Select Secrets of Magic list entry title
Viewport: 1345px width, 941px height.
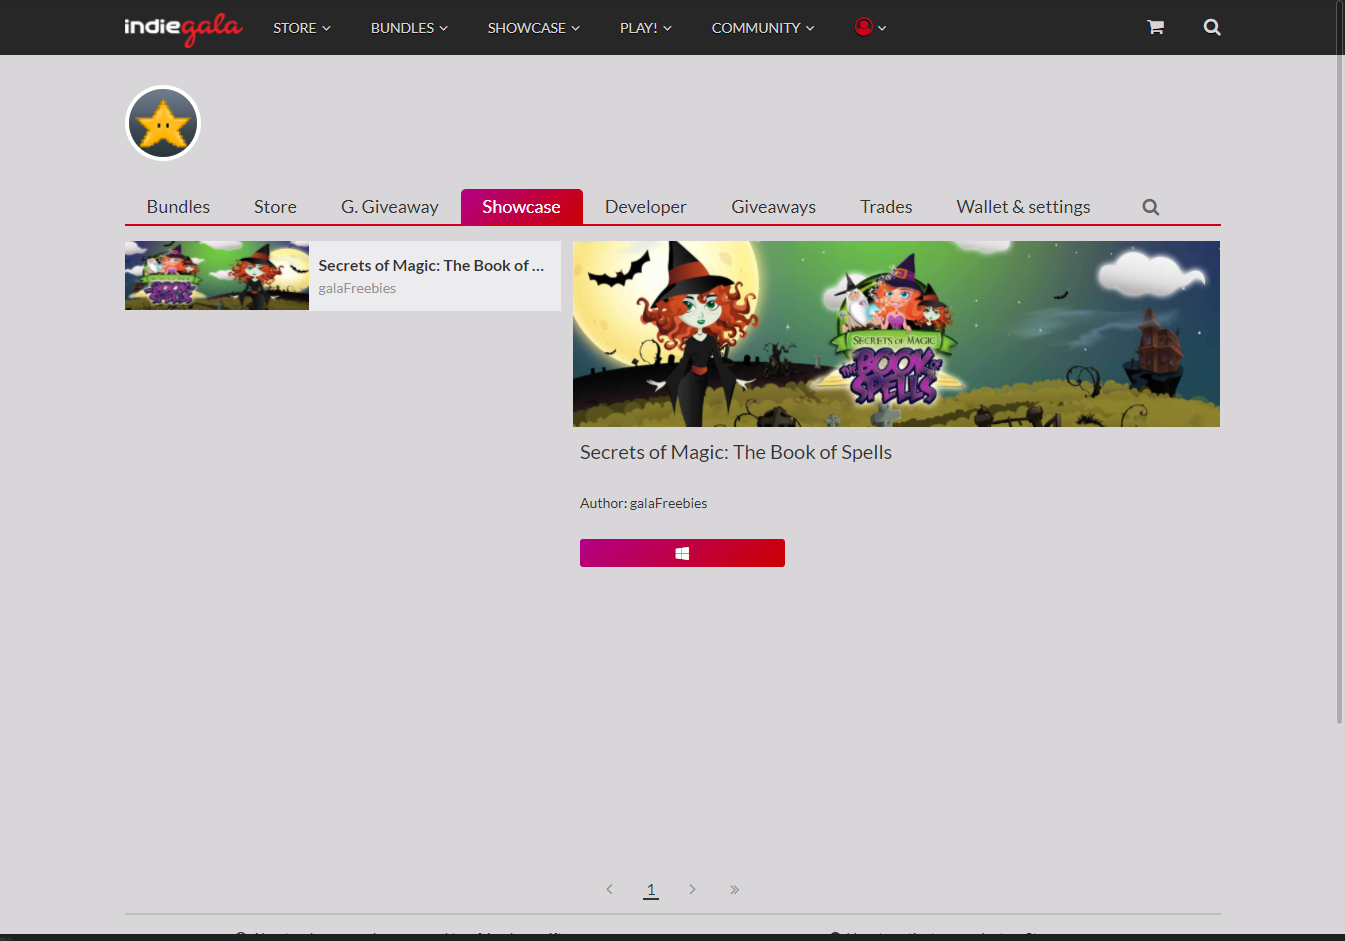(431, 265)
